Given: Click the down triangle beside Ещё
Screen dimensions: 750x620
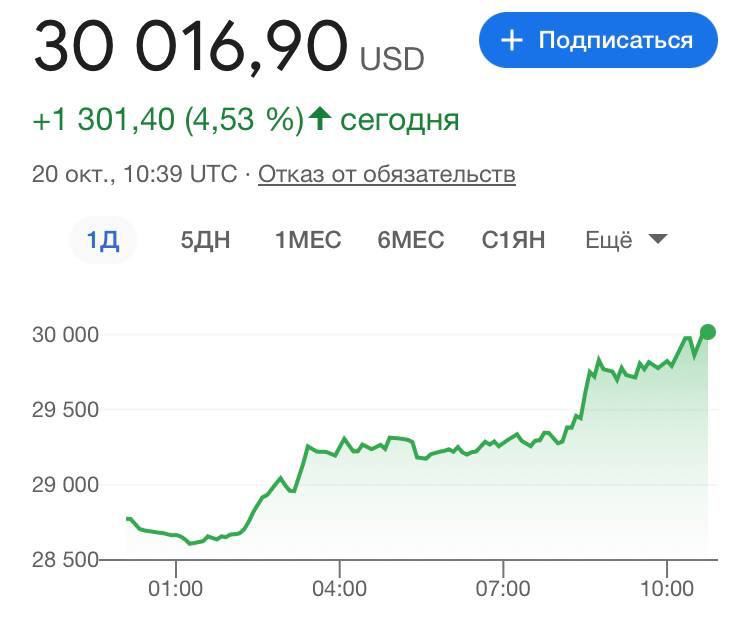Looking at the screenshot, I should pos(657,239).
